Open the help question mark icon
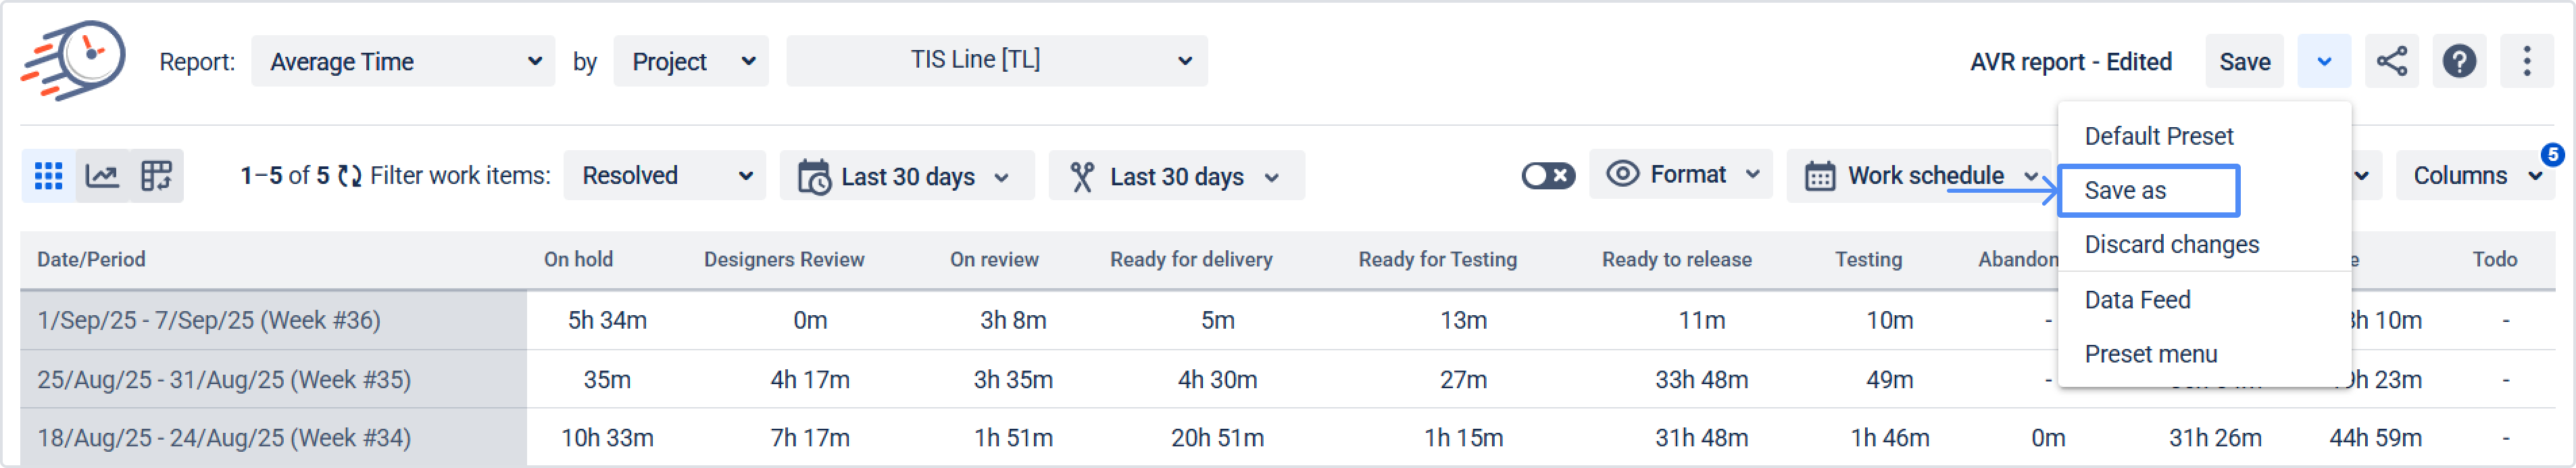This screenshot has height=468, width=2576. point(2459,61)
